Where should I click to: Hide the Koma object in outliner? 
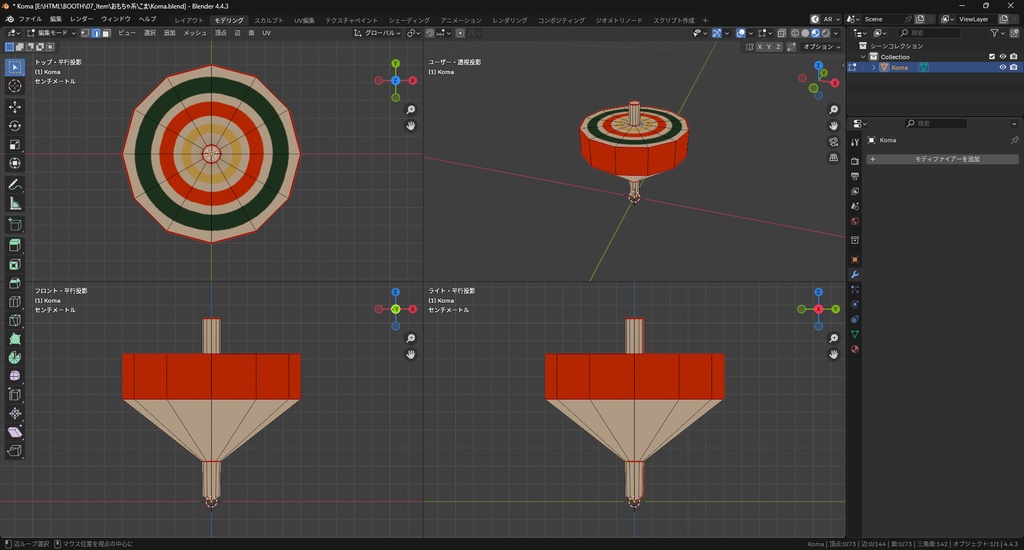(x=1002, y=68)
